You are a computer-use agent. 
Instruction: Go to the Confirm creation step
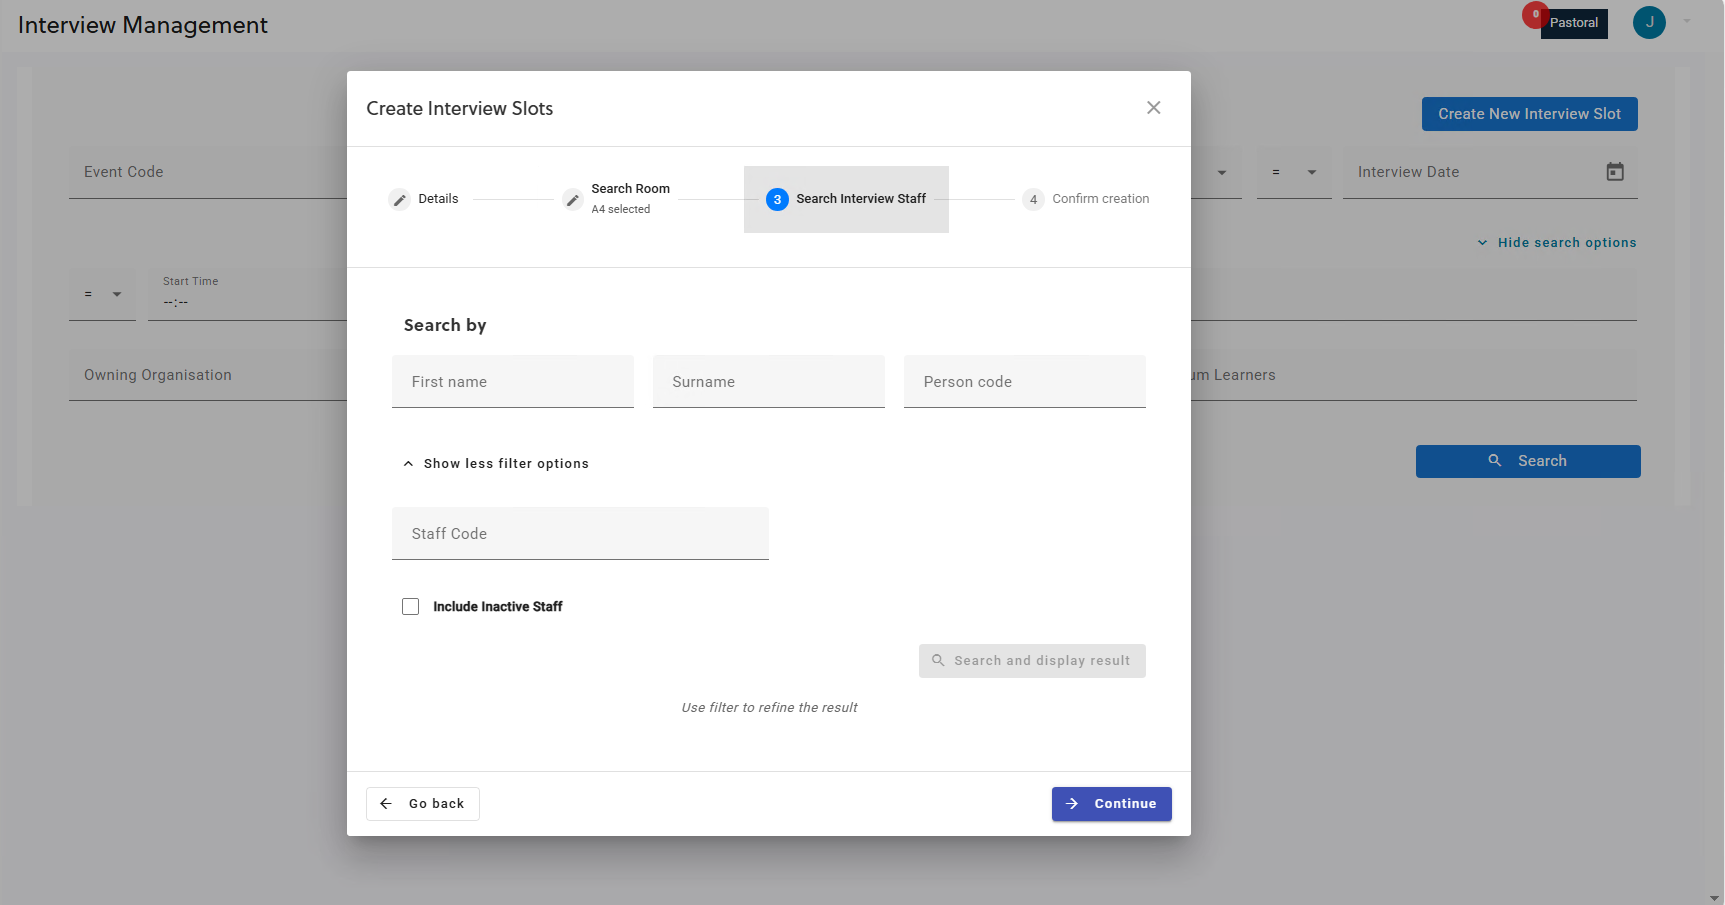[x=1100, y=199]
